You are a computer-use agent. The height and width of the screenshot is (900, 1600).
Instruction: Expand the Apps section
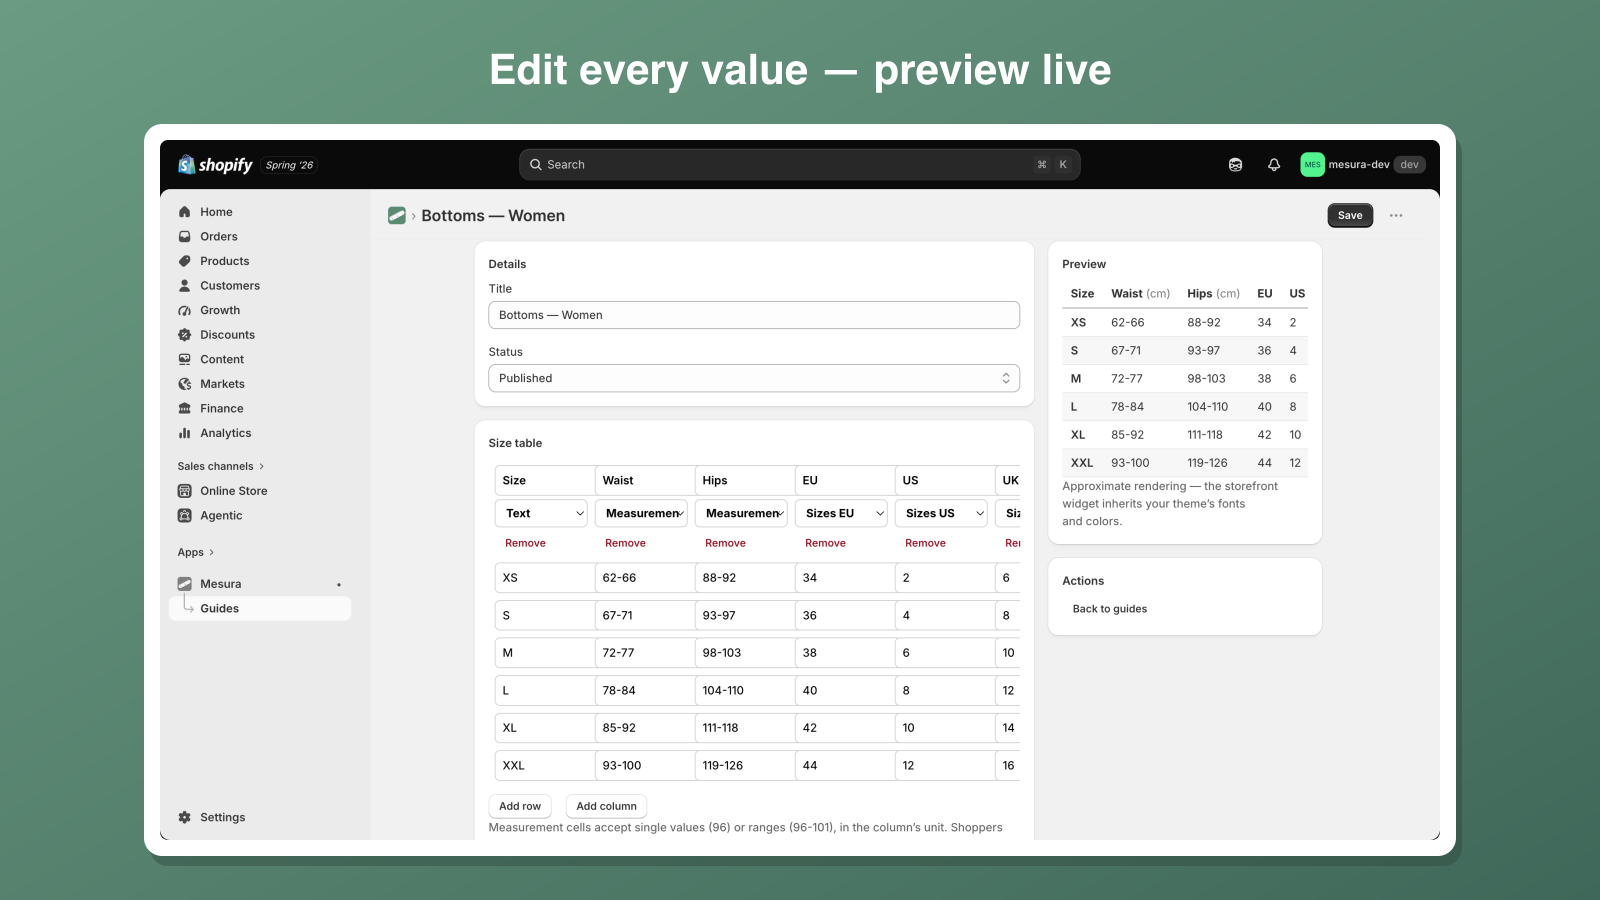[x=196, y=552]
